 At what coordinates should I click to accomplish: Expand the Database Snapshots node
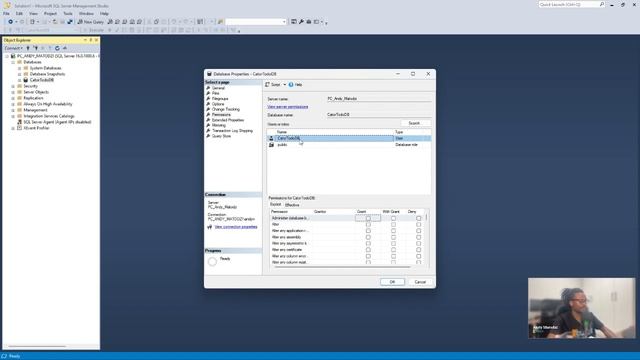point(19,74)
